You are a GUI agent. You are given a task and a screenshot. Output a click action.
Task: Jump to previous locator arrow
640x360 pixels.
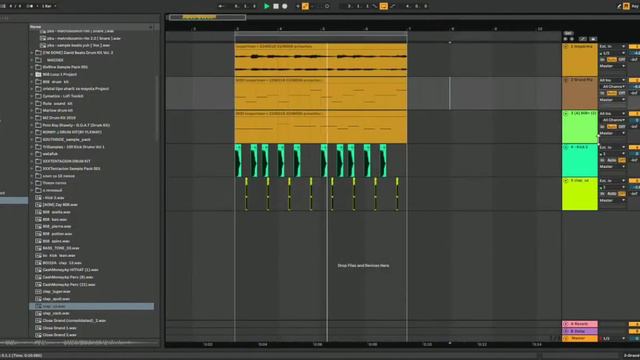(x=566, y=39)
